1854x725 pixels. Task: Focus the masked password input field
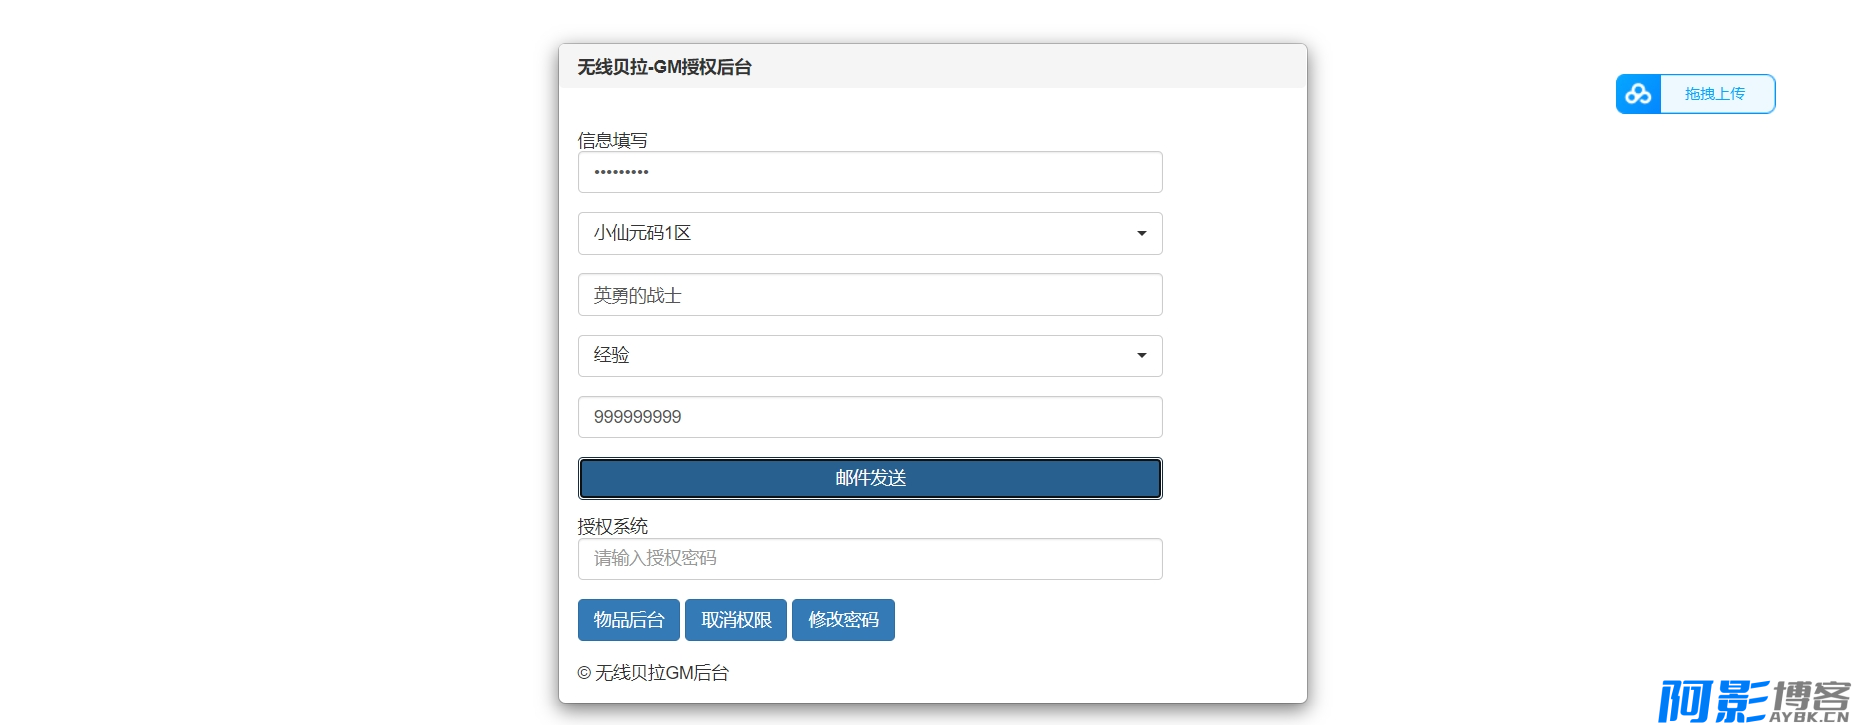[870, 172]
